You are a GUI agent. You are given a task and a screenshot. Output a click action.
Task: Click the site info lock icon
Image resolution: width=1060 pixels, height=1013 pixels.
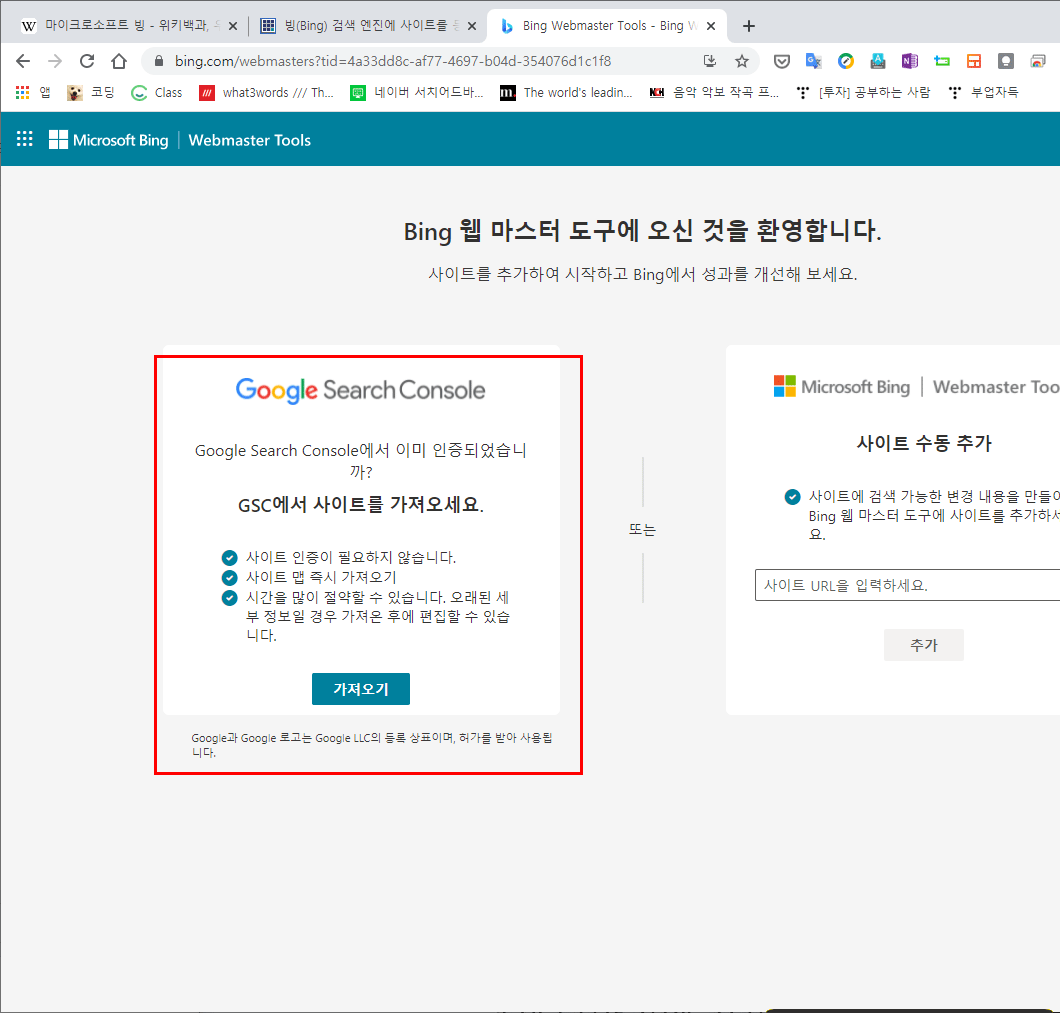(159, 62)
